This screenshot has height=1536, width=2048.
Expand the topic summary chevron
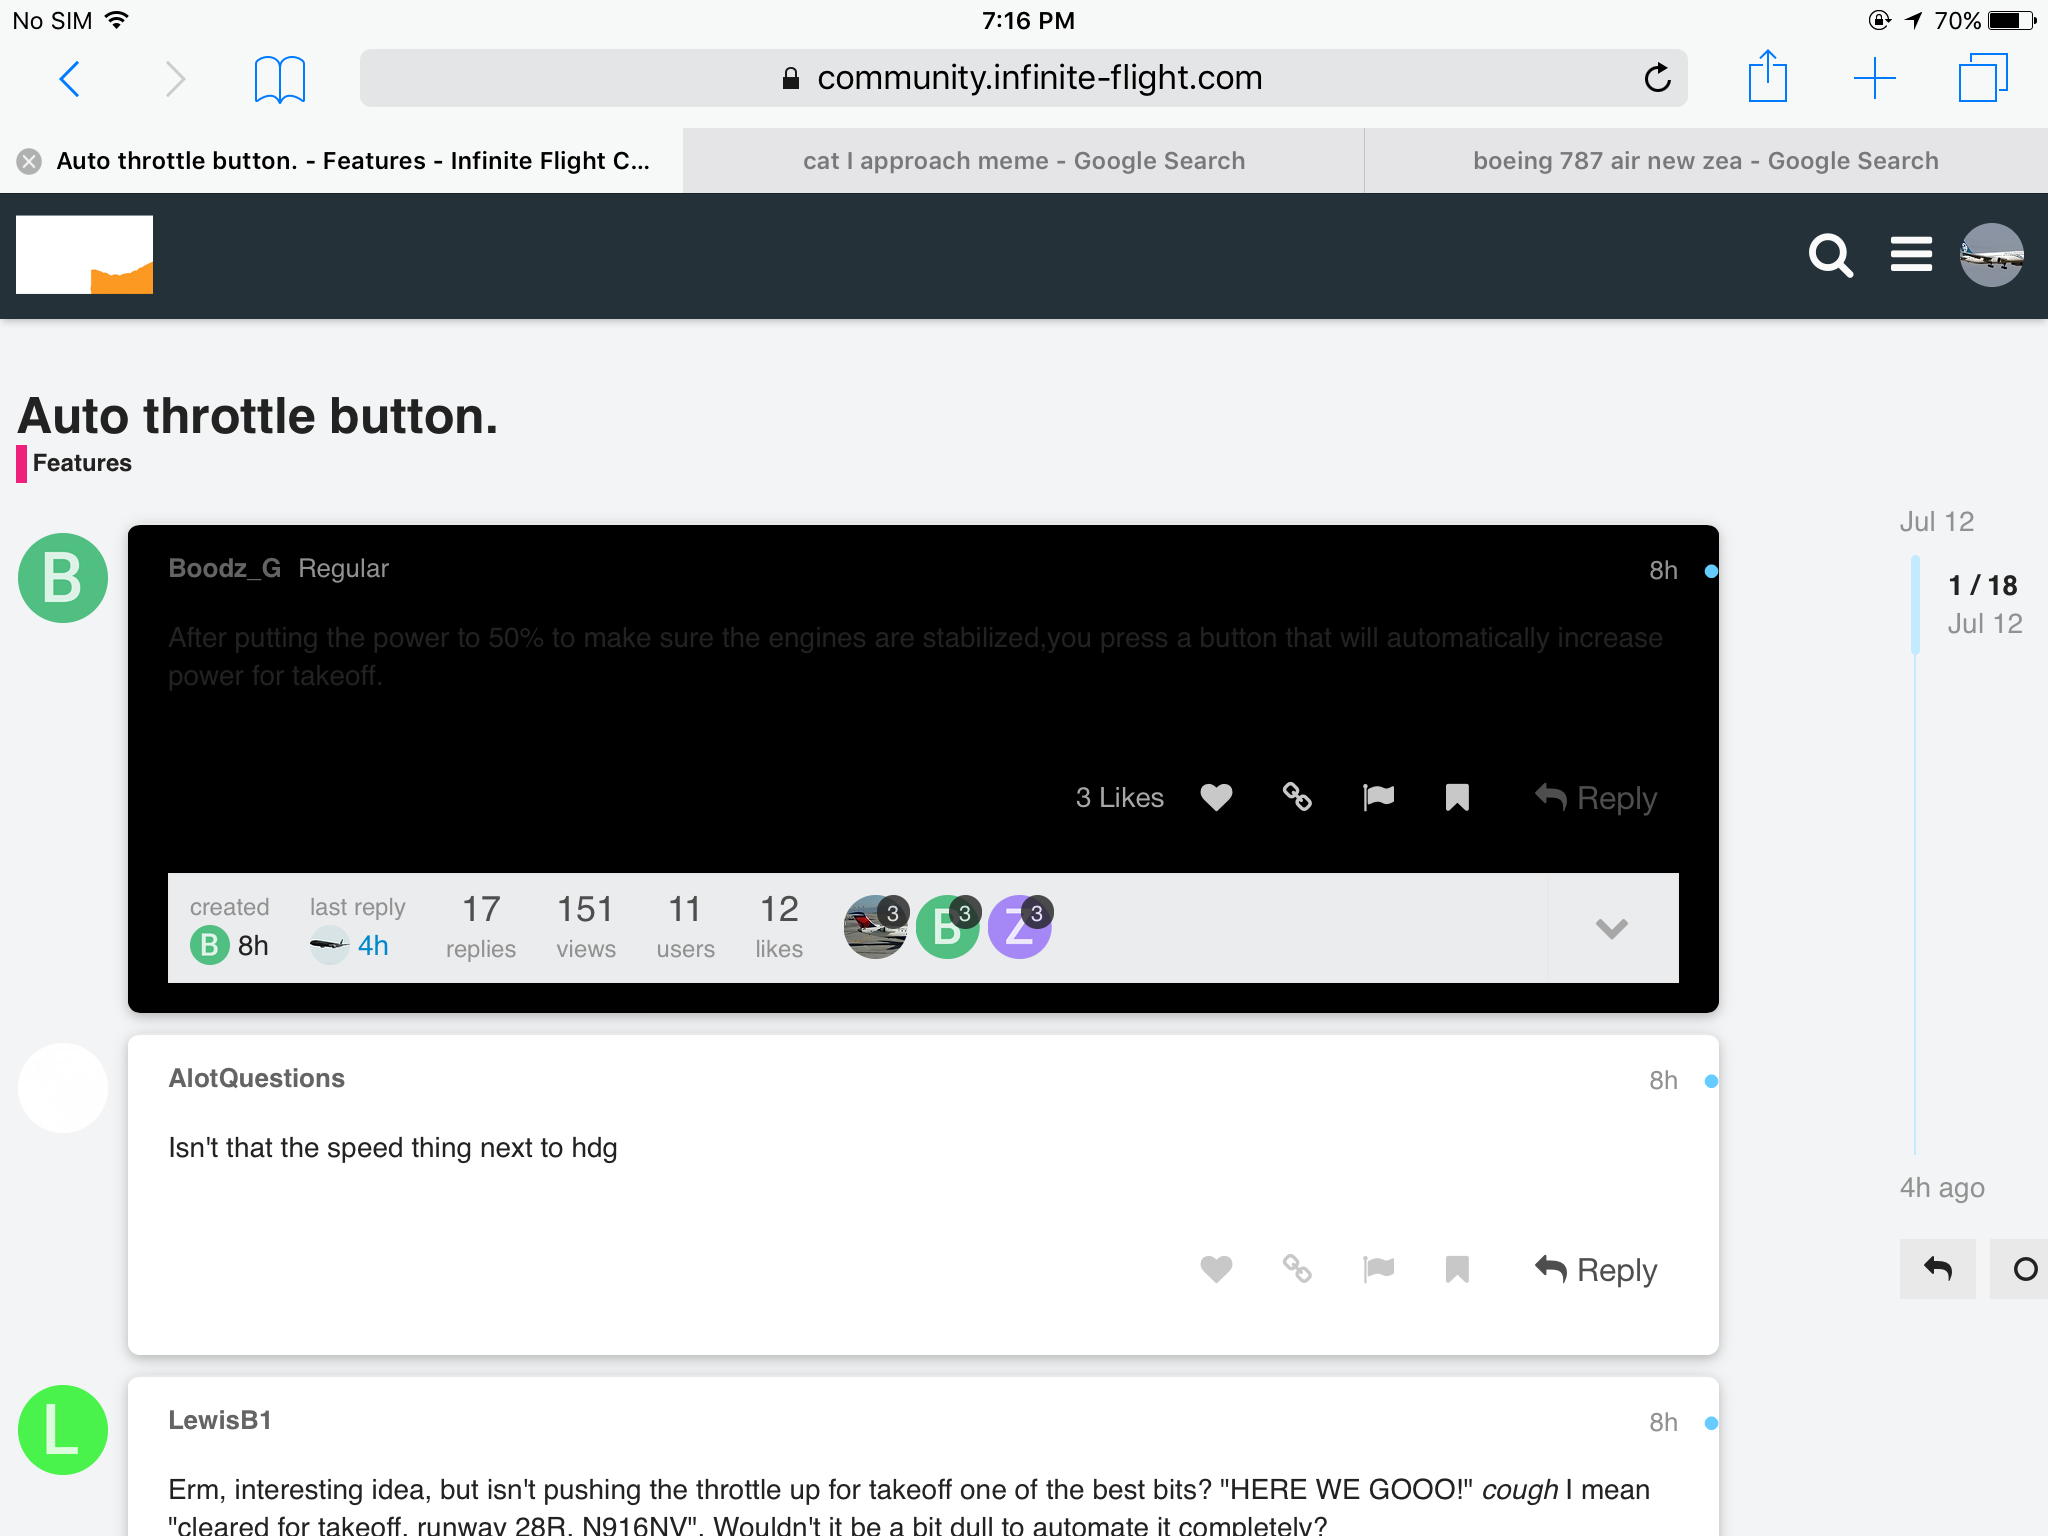coord(1611,928)
